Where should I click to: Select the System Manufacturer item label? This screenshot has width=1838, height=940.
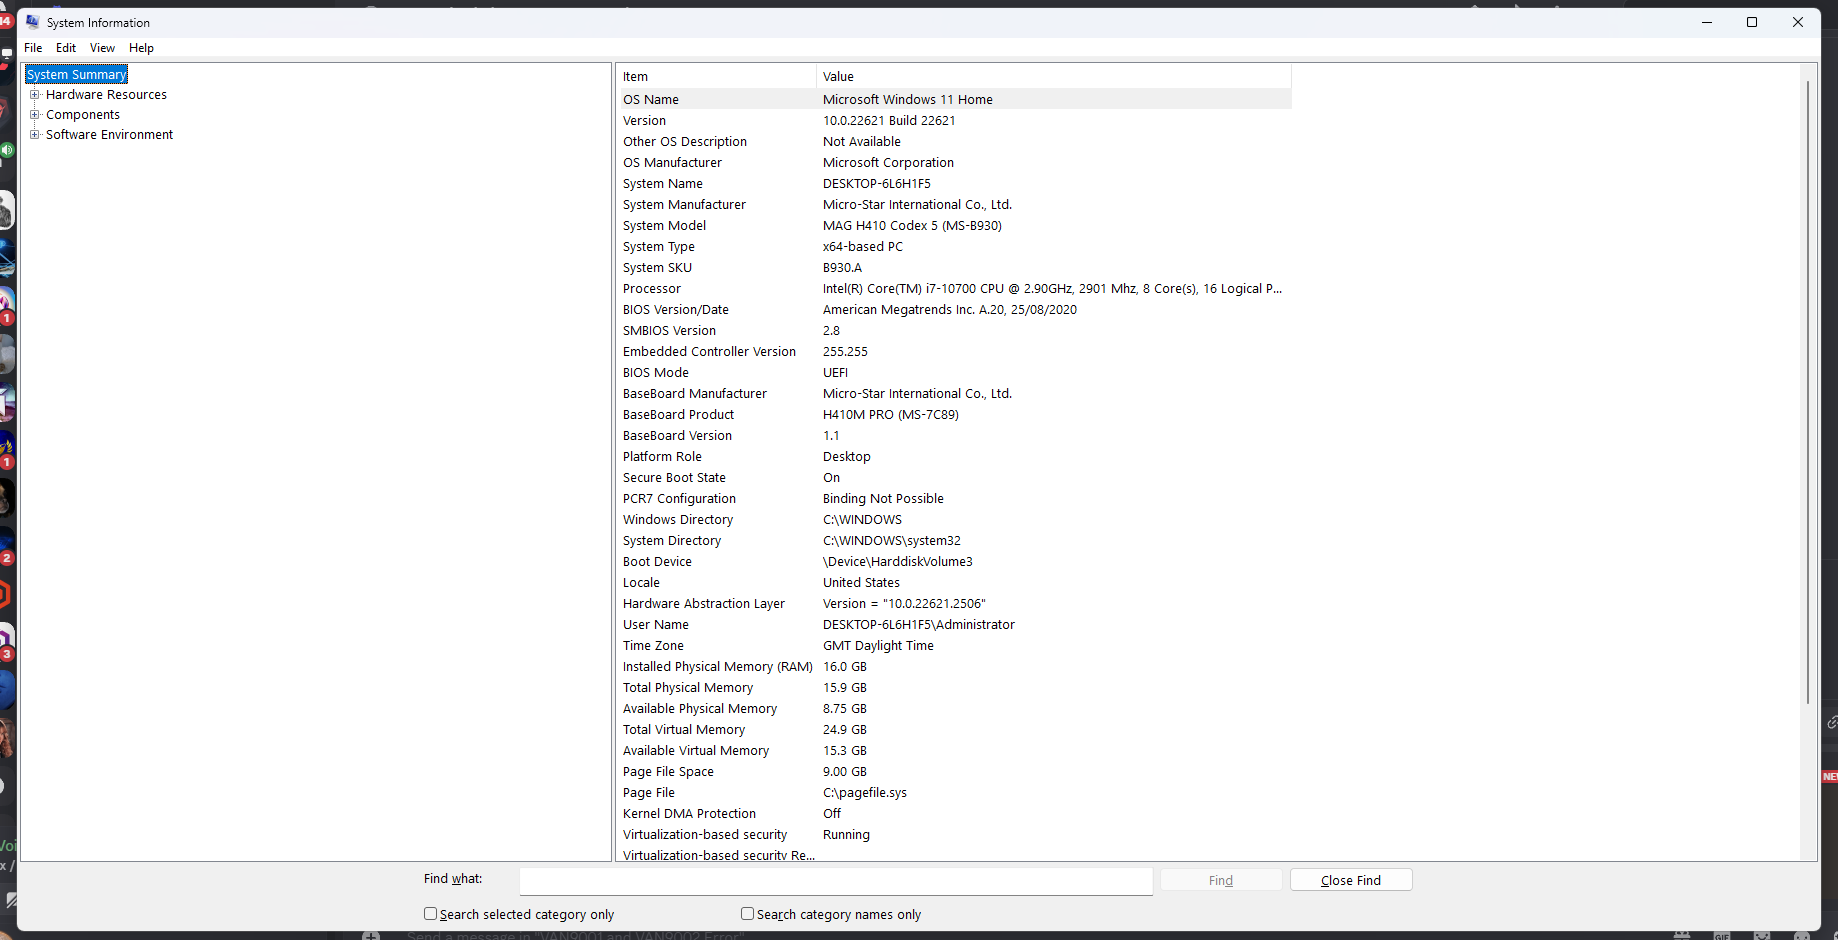point(684,205)
